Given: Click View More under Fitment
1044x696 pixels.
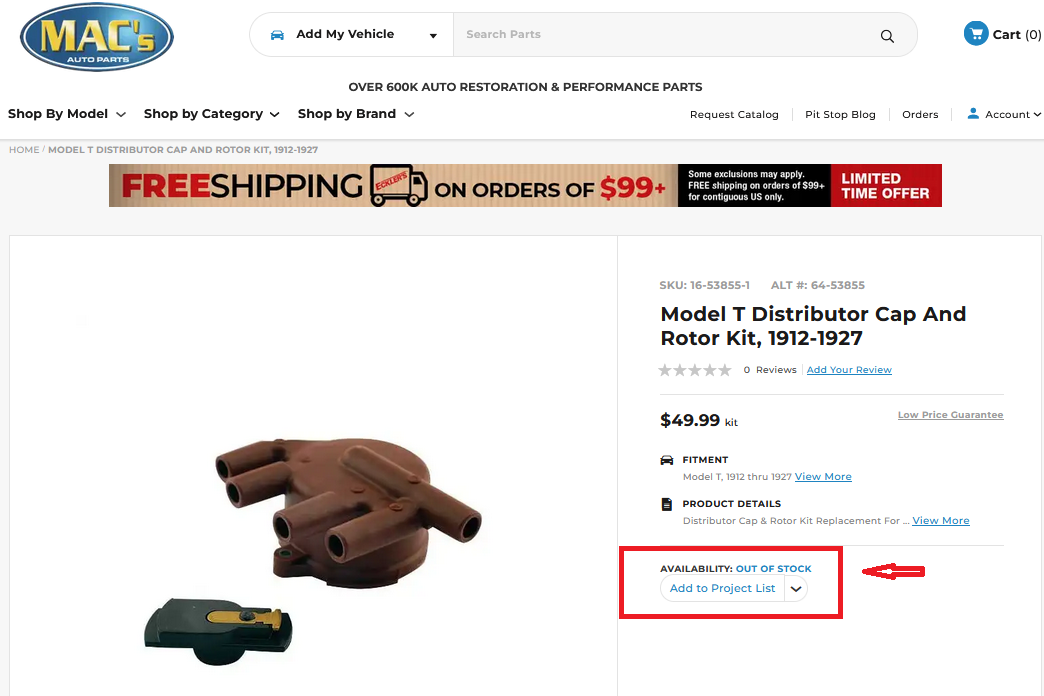Looking at the screenshot, I should point(823,477).
